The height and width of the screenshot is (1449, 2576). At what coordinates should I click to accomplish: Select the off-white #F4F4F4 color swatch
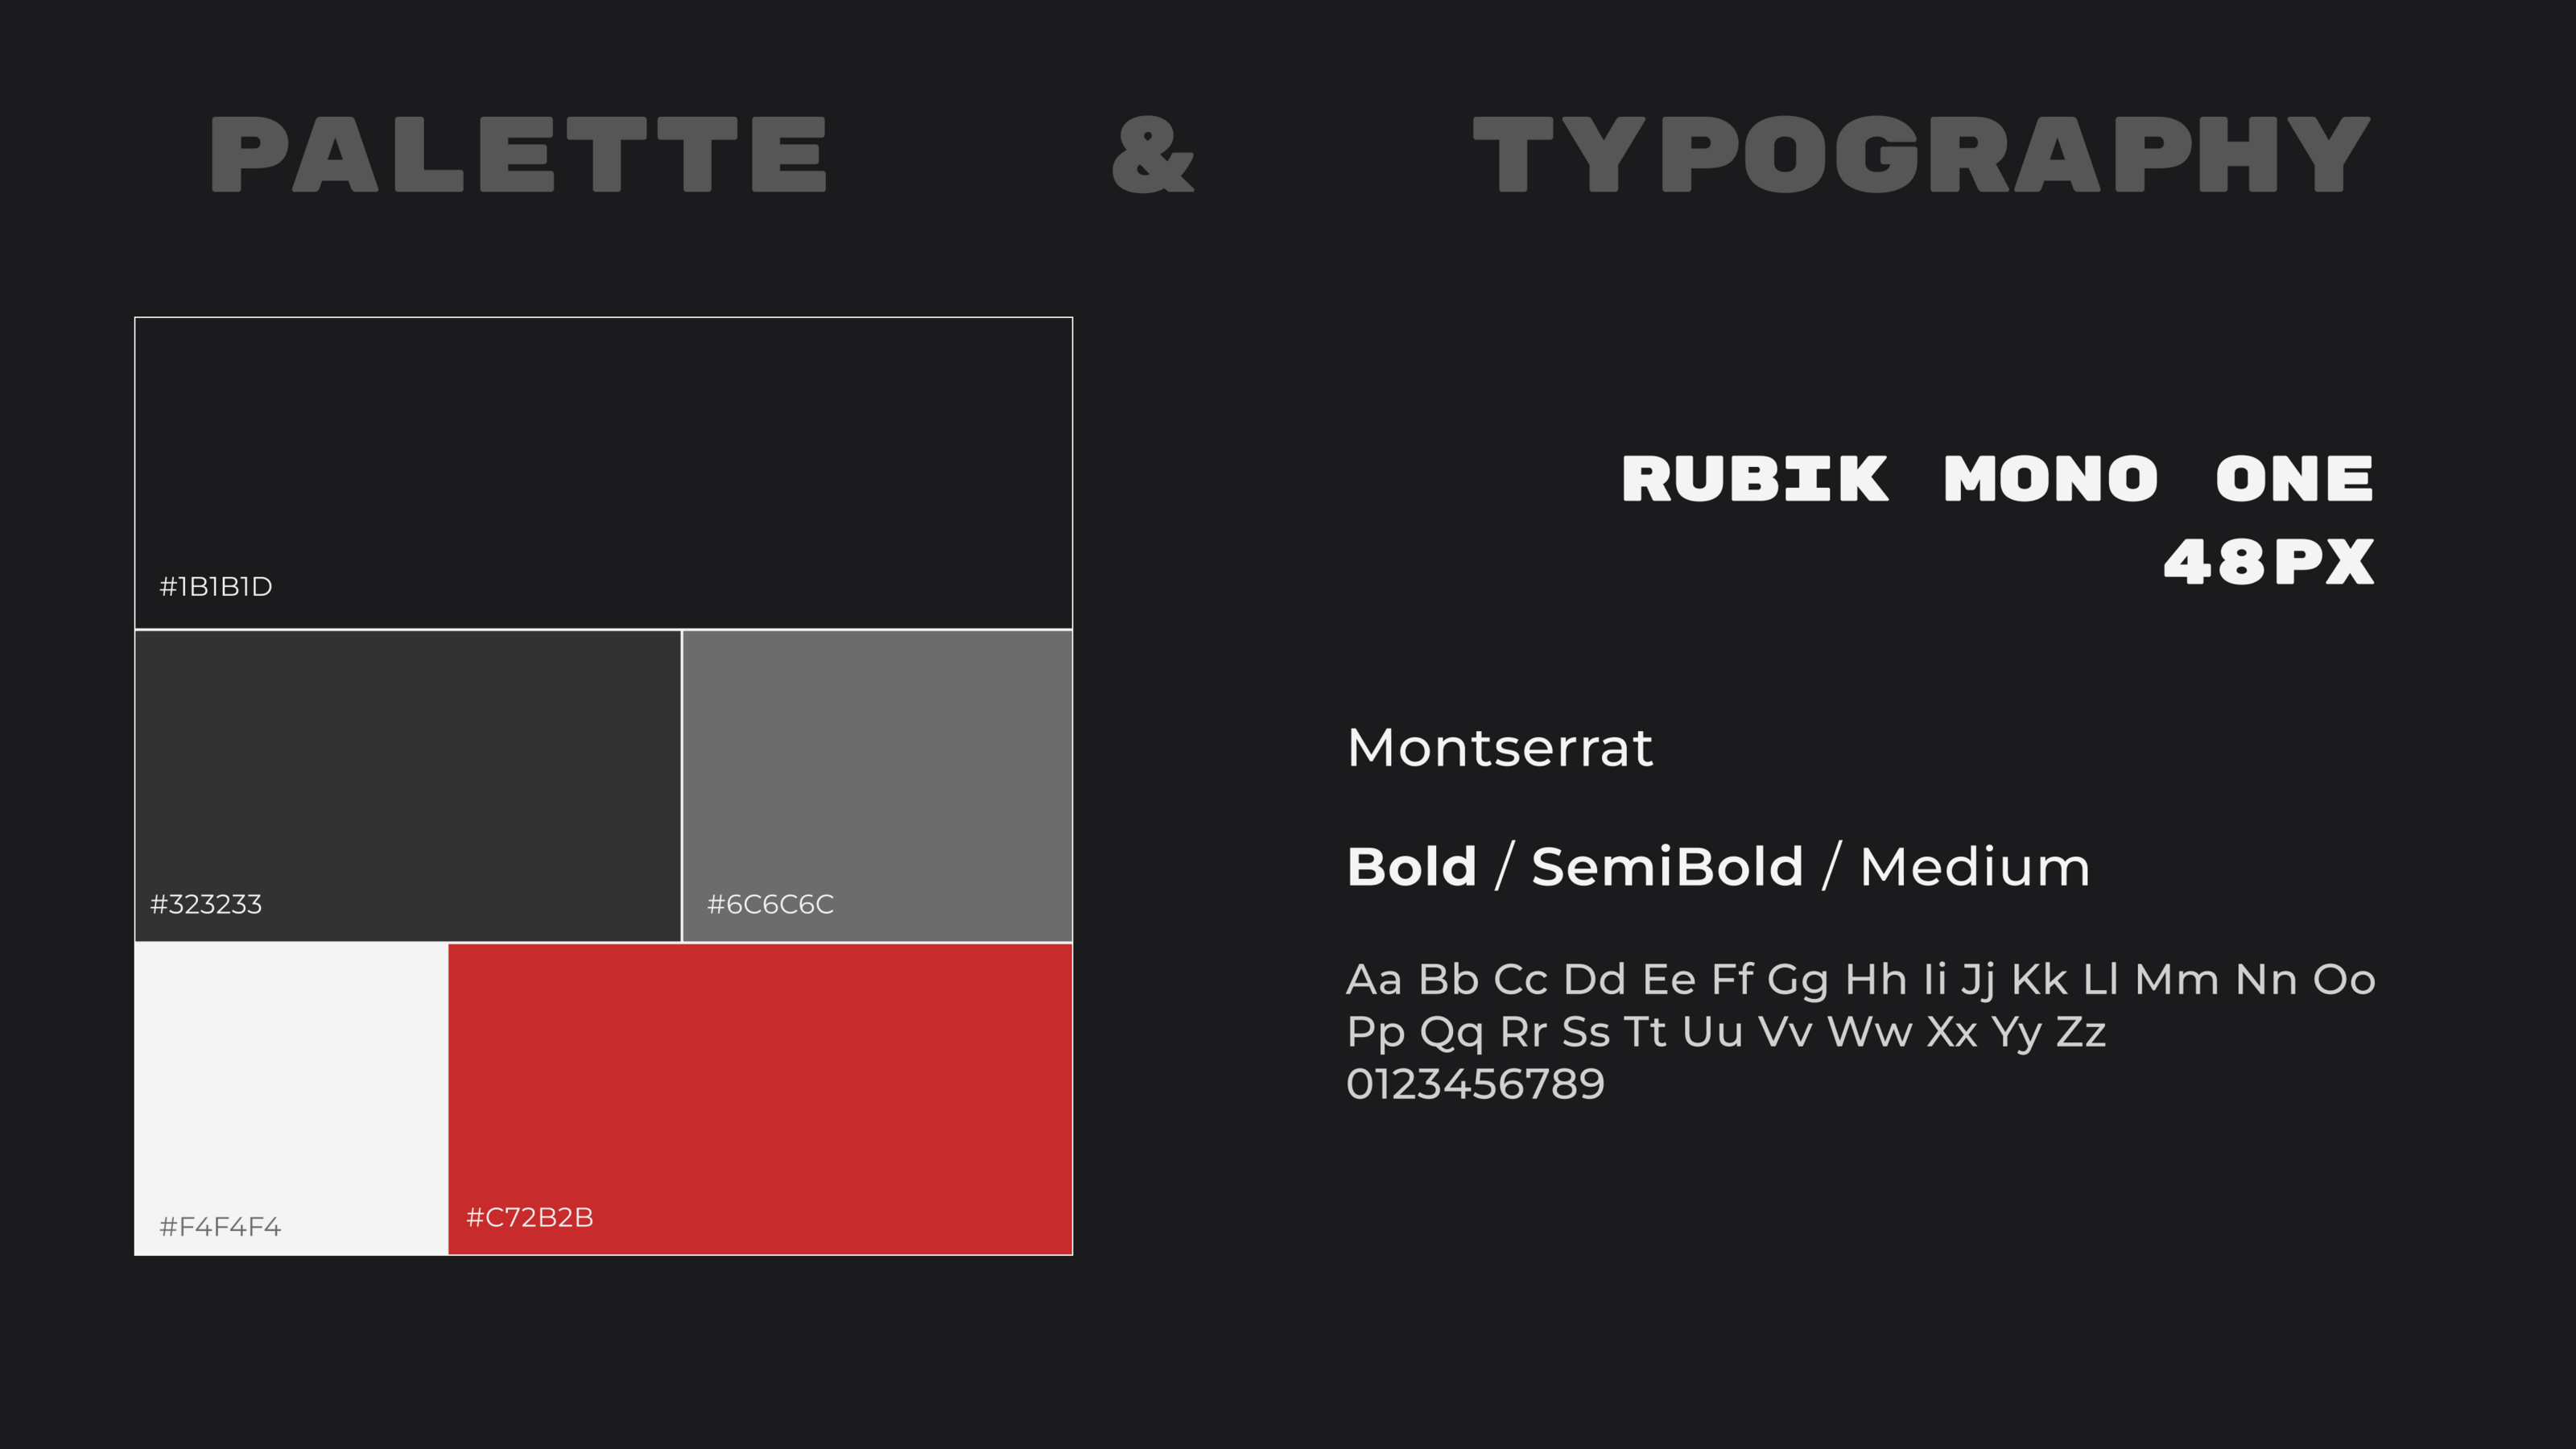point(291,1080)
